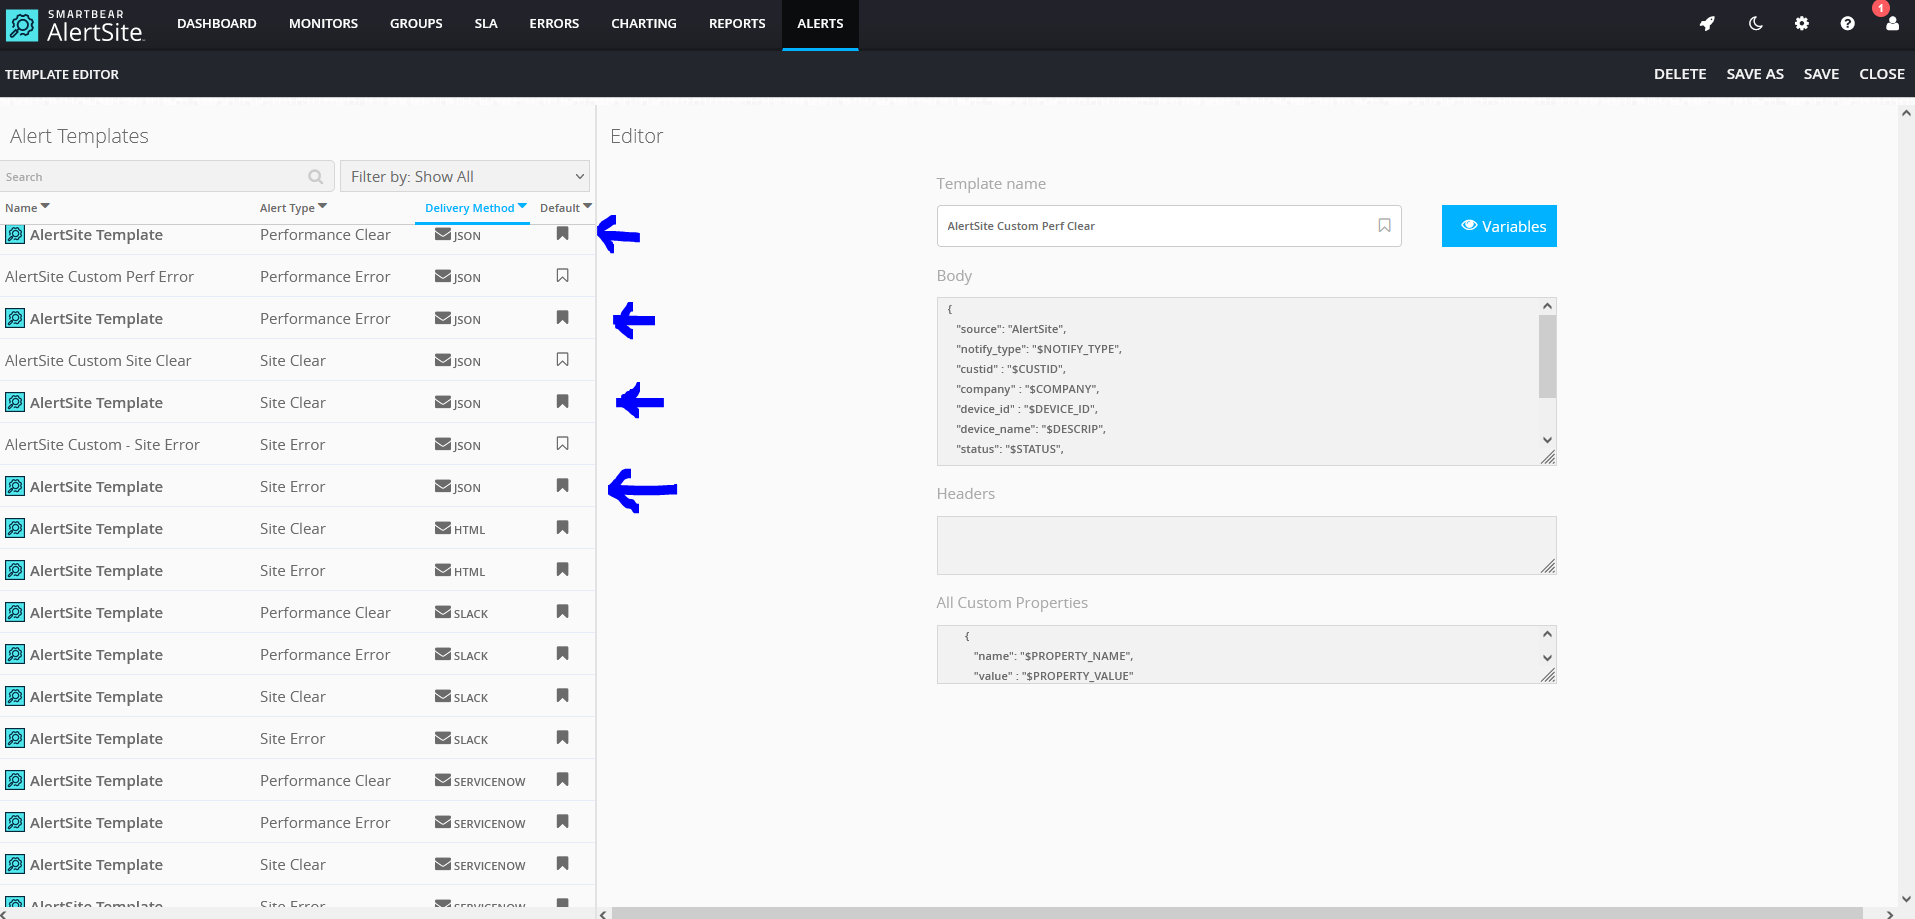Open the help question mark icon
The height and width of the screenshot is (919, 1915).
click(x=1847, y=23)
